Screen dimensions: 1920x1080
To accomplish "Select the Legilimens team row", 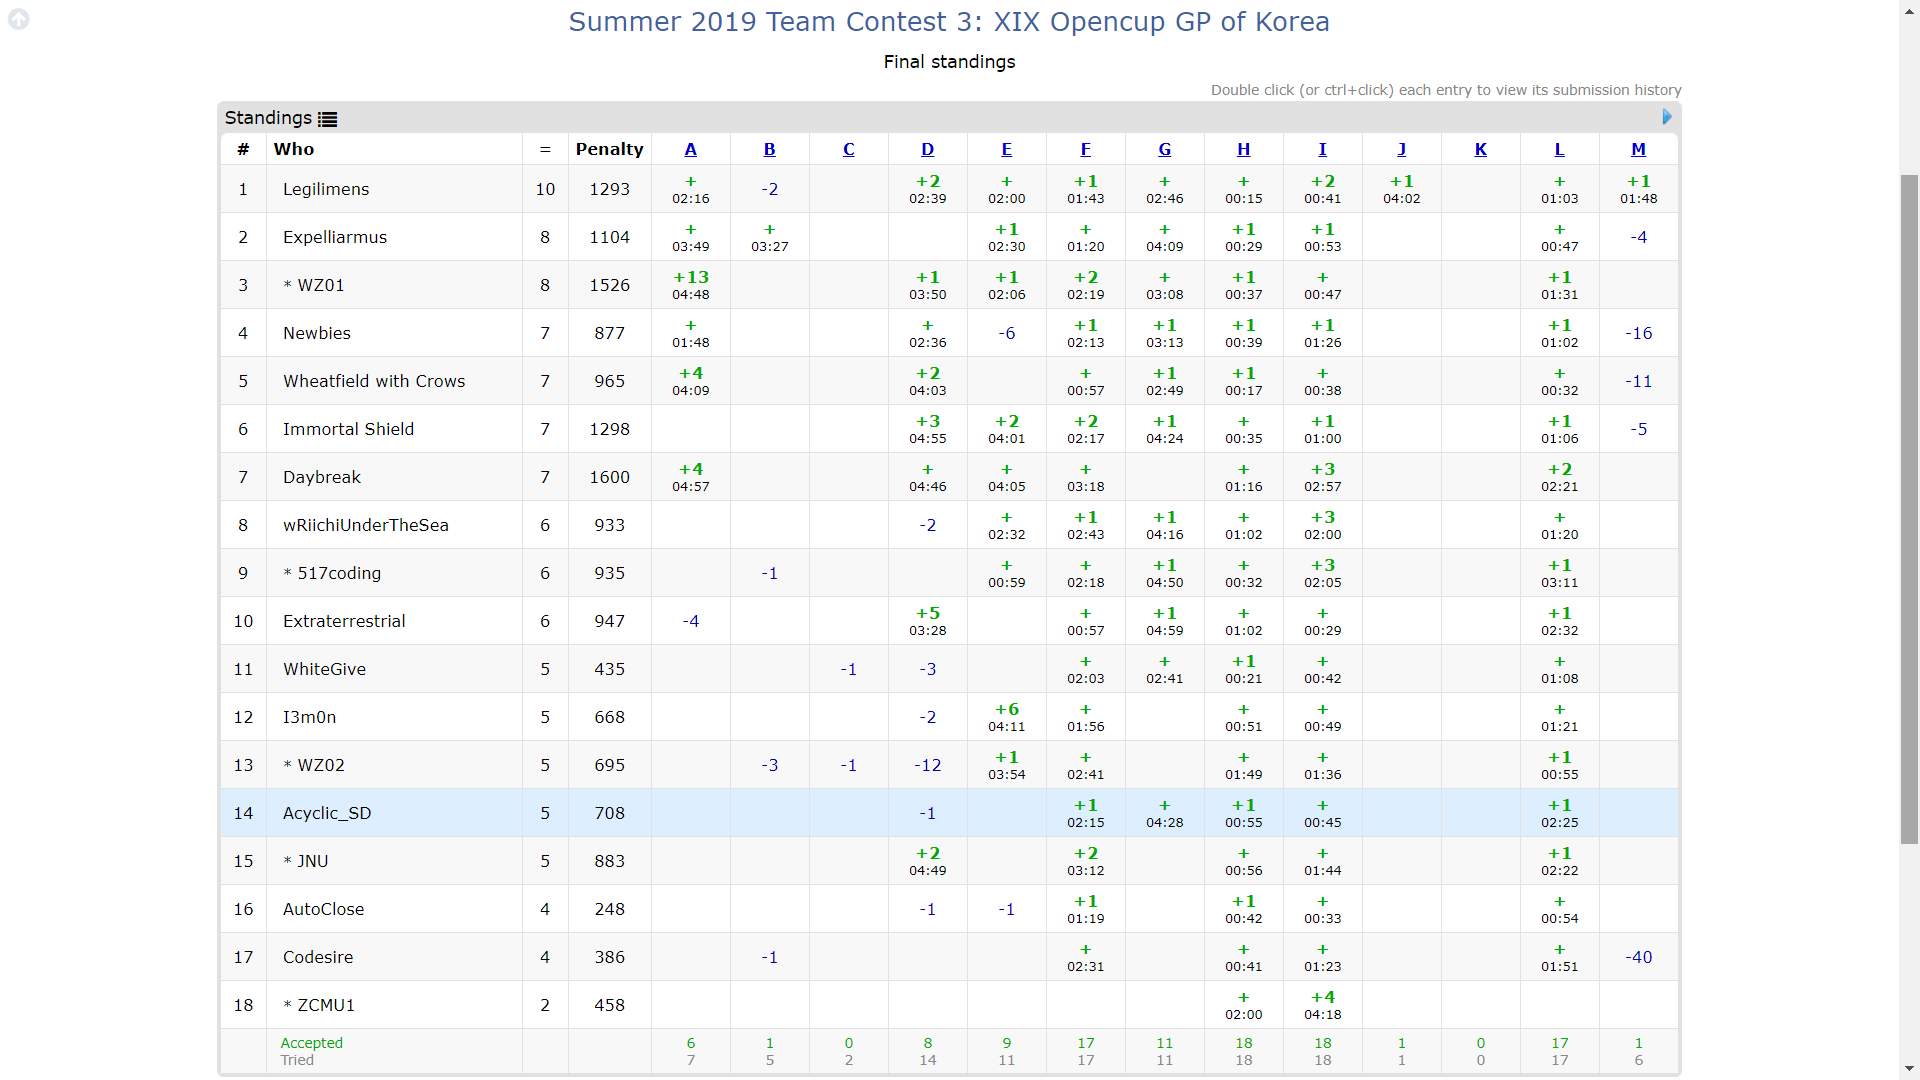I will click(x=326, y=189).
